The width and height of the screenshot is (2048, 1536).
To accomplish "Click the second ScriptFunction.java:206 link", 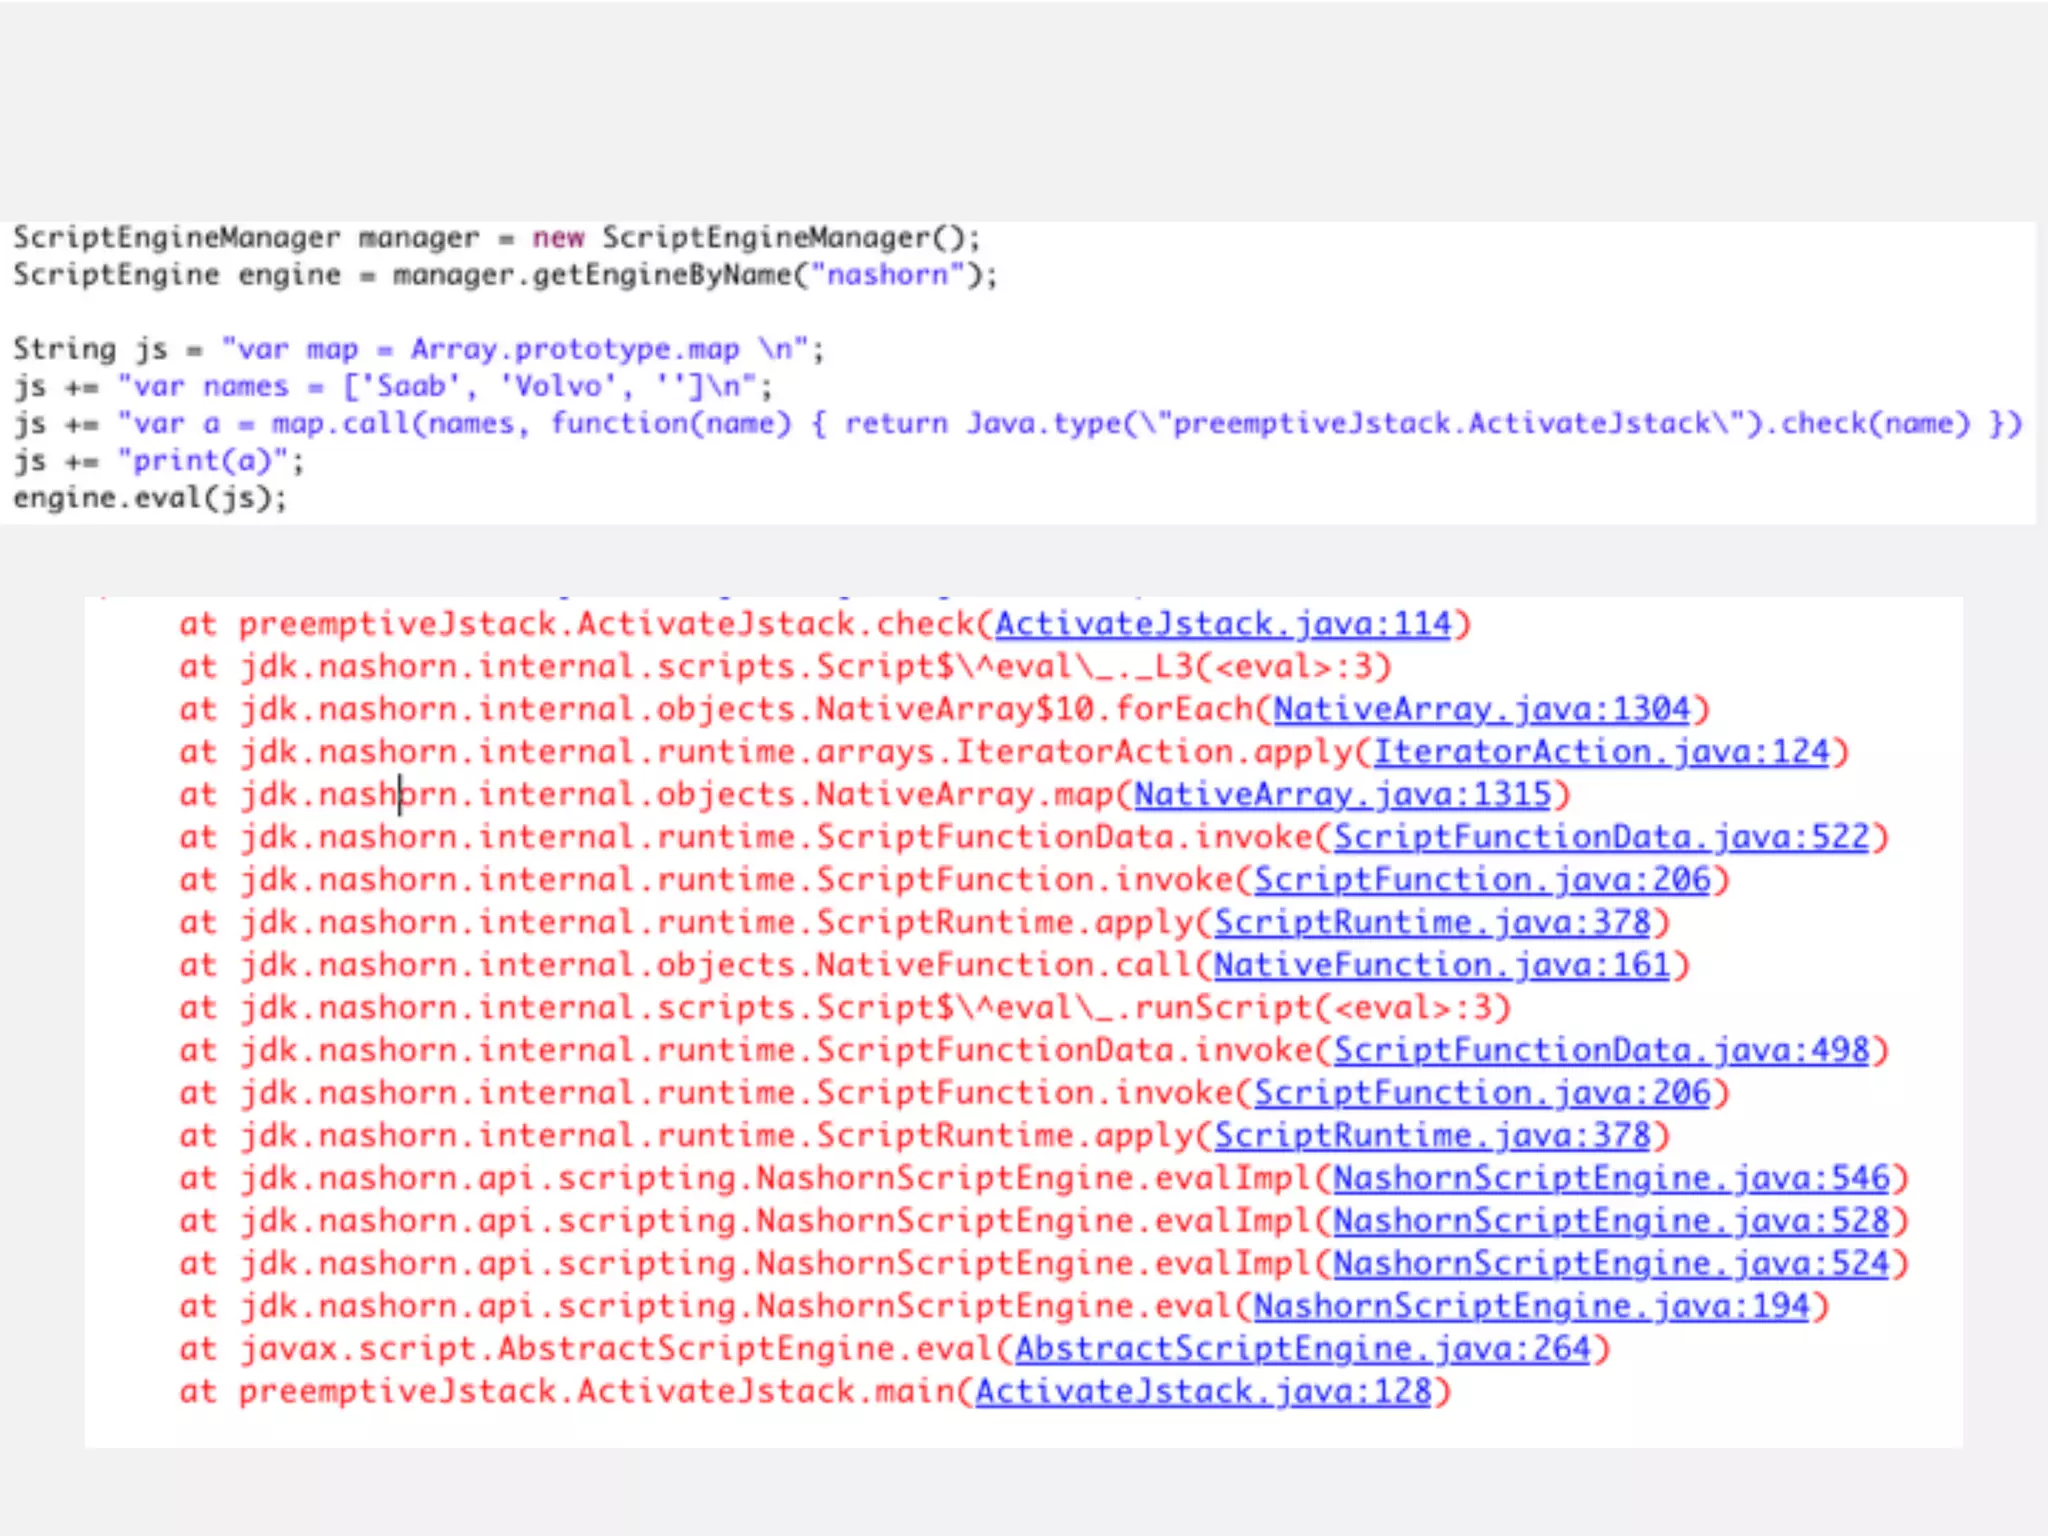I will (1482, 1093).
